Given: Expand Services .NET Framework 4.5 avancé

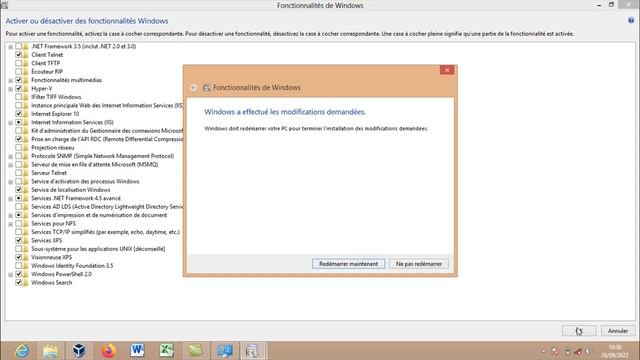Looking at the screenshot, I should click(11, 199).
